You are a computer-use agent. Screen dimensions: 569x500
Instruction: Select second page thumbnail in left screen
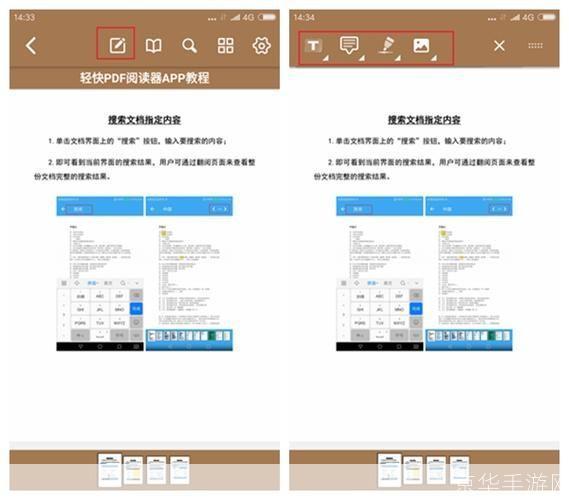point(133,471)
